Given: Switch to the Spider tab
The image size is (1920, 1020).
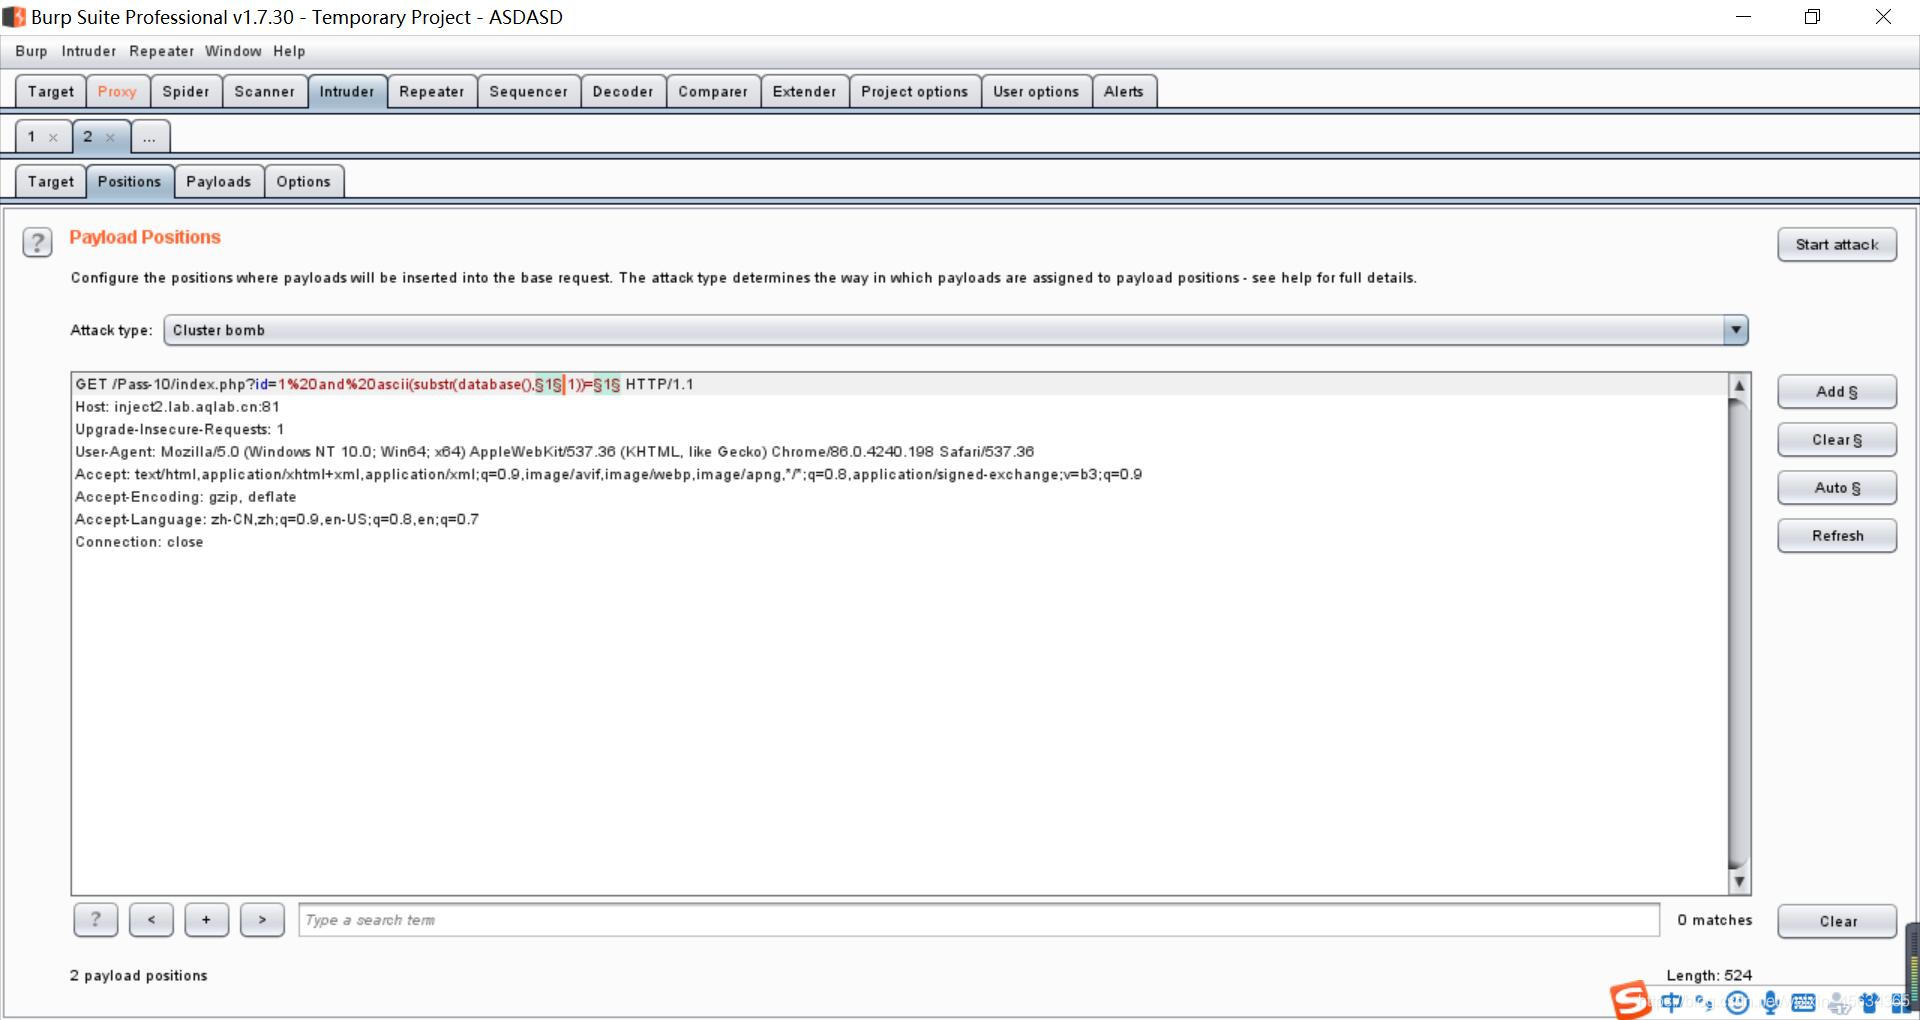Looking at the screenshot, I should [x=186, y=91].
